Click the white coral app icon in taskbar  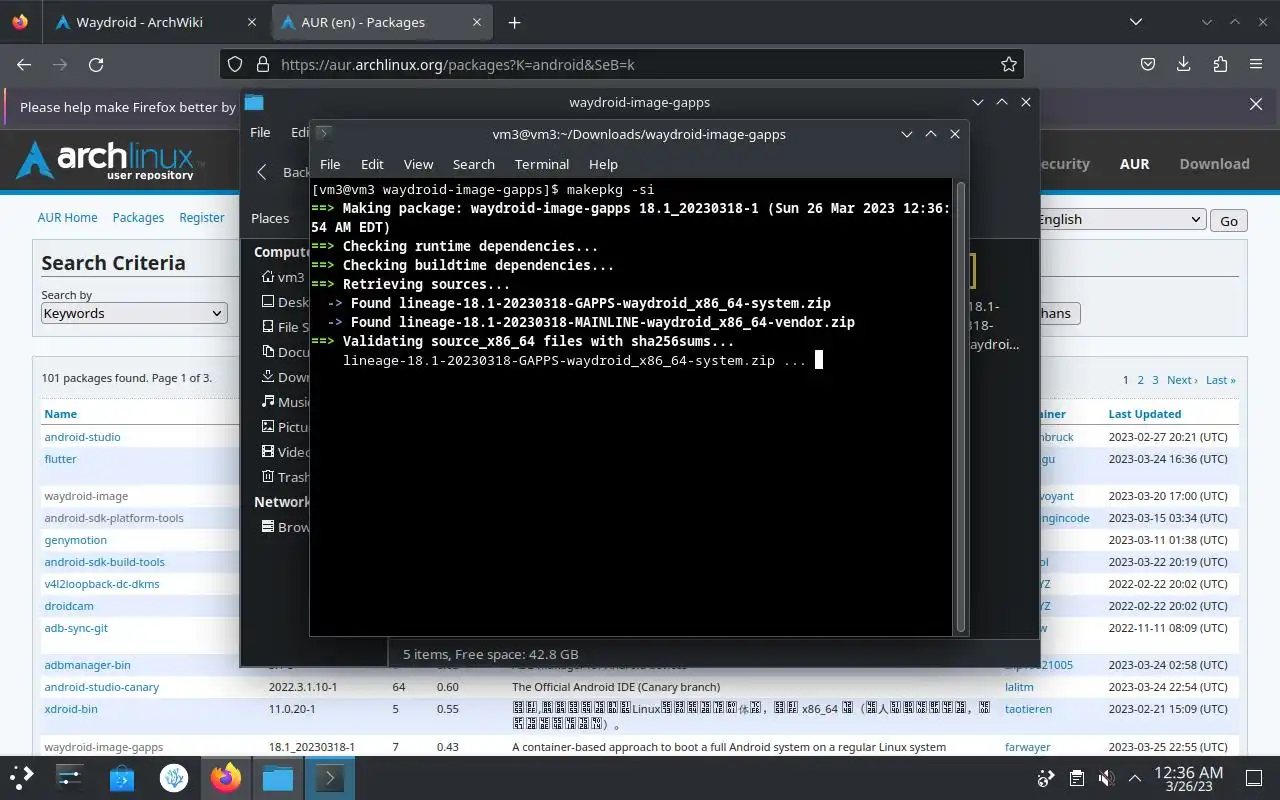[174, 777]
